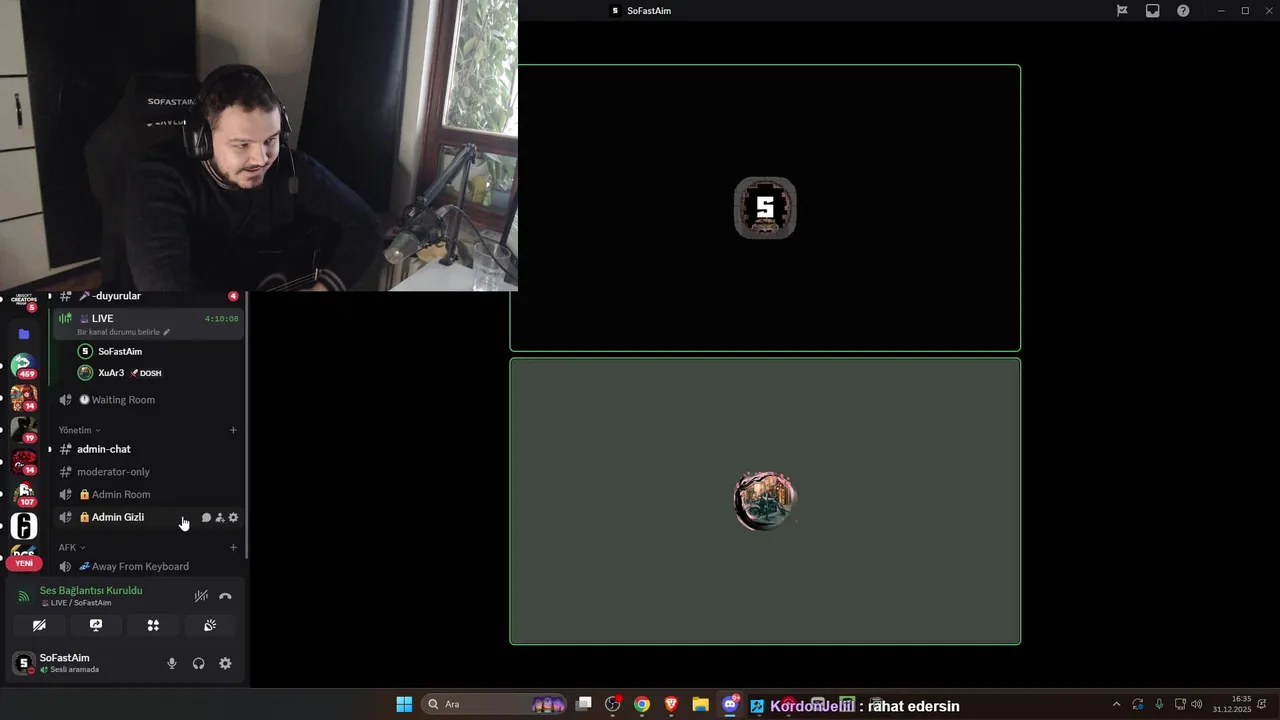Focus the XuAr3 participant tile

765,501
